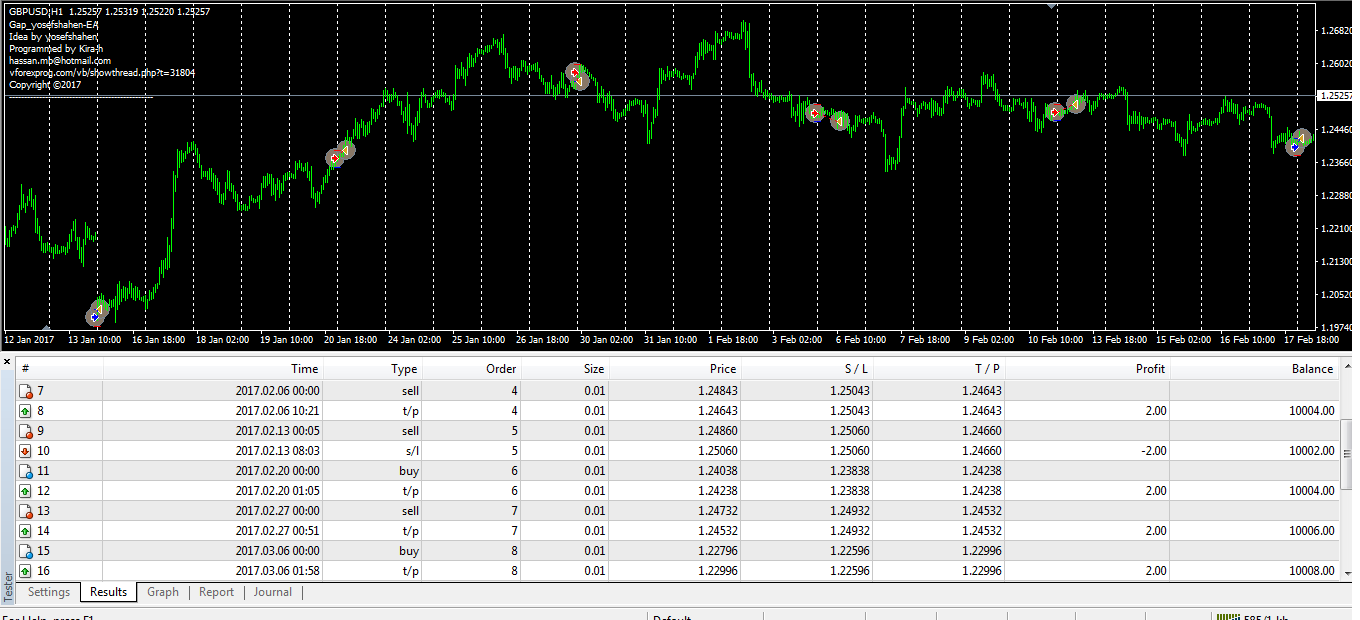1360x620 pixels.
Task: Click the balance value 10006.00
Action: (1311, 531)
